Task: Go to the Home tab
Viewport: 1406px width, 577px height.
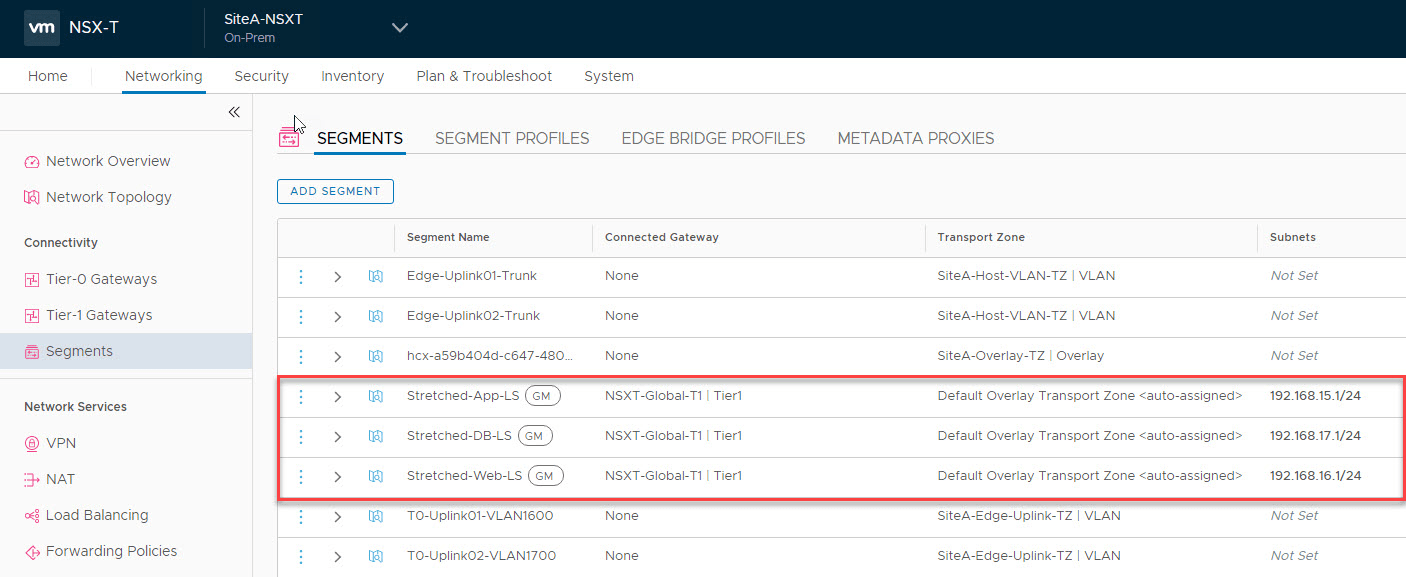Action: (x=48, y=76)
